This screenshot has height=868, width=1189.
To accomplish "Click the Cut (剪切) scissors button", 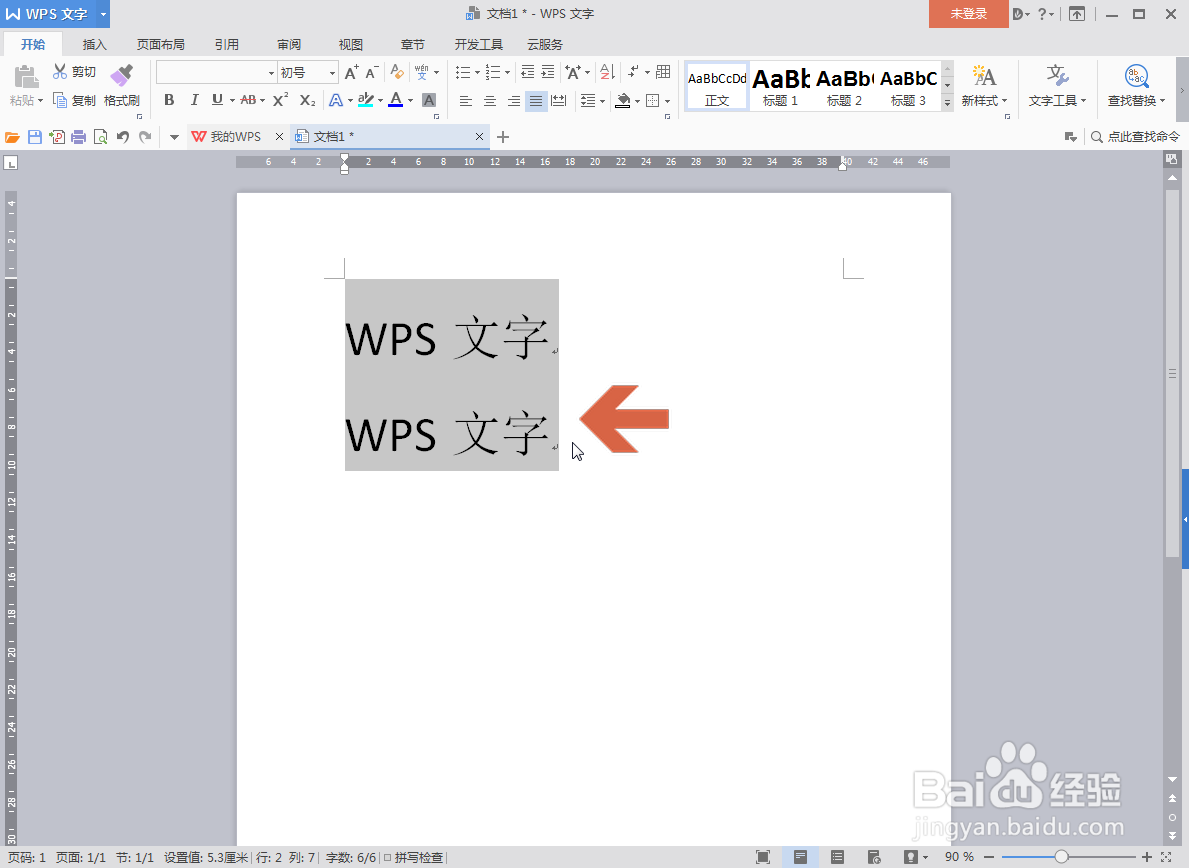I will point(74,72).
